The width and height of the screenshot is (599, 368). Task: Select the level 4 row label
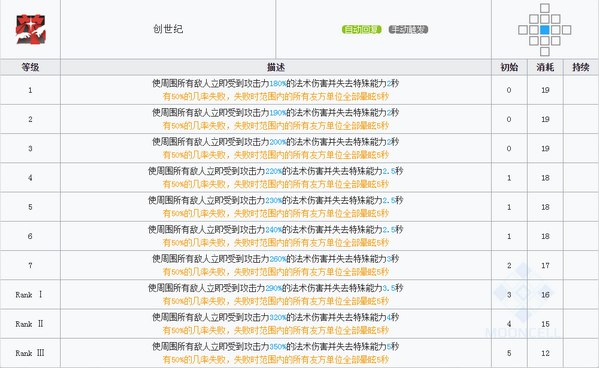point(30,178)
